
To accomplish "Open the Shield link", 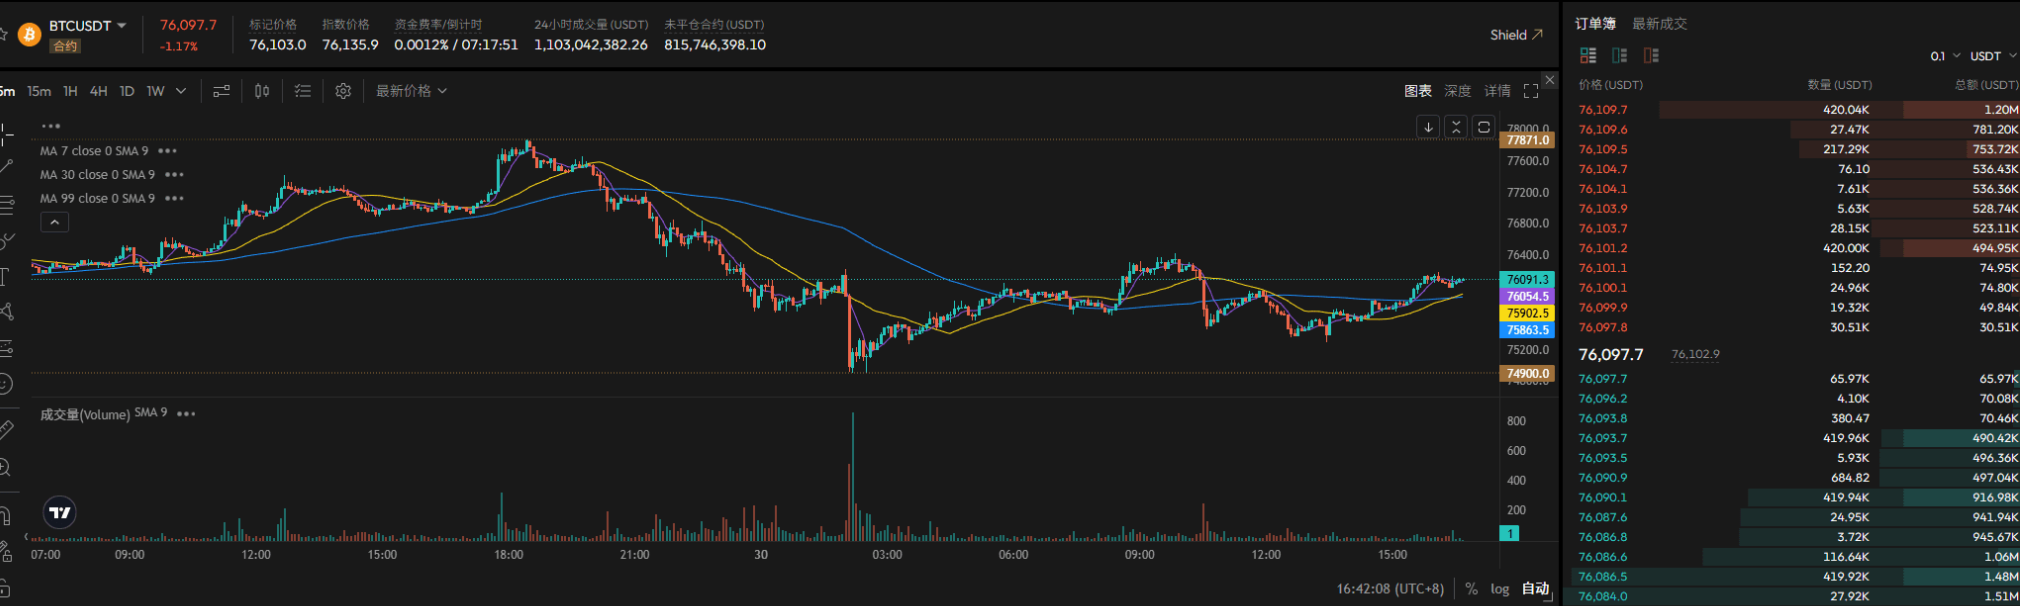I will (1516, 35).
